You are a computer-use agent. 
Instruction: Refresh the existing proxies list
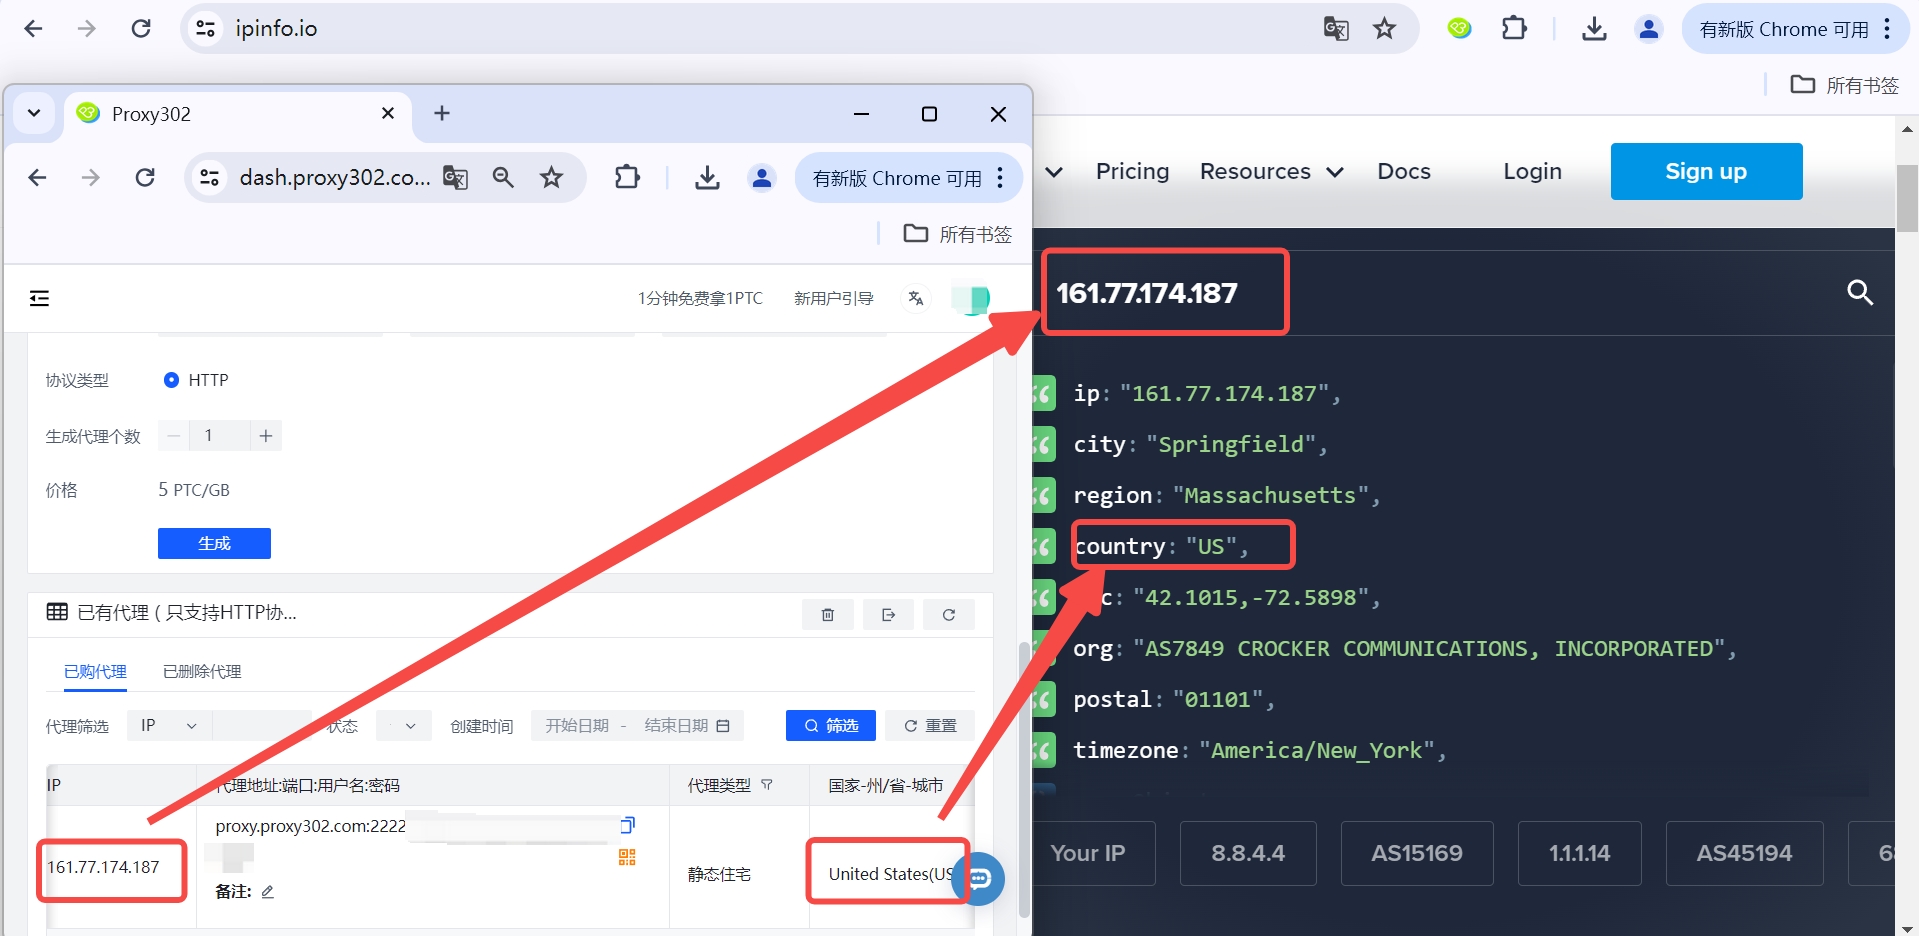pos(948,614)
